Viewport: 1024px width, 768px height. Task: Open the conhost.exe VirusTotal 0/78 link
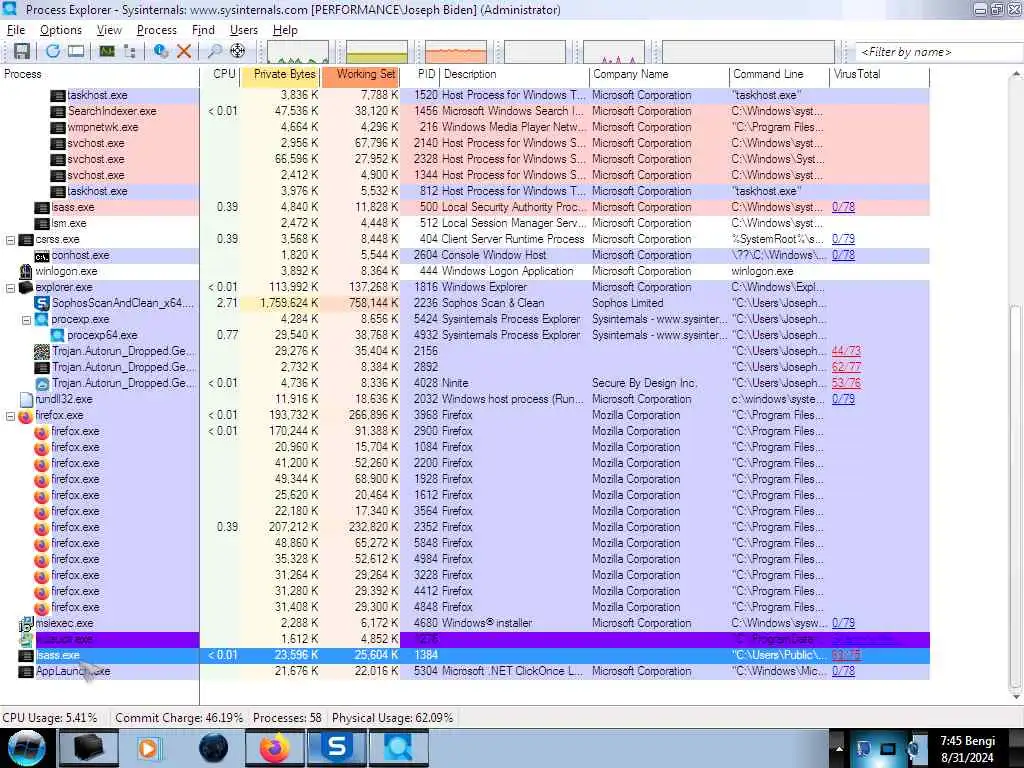[x=843, y=255]
